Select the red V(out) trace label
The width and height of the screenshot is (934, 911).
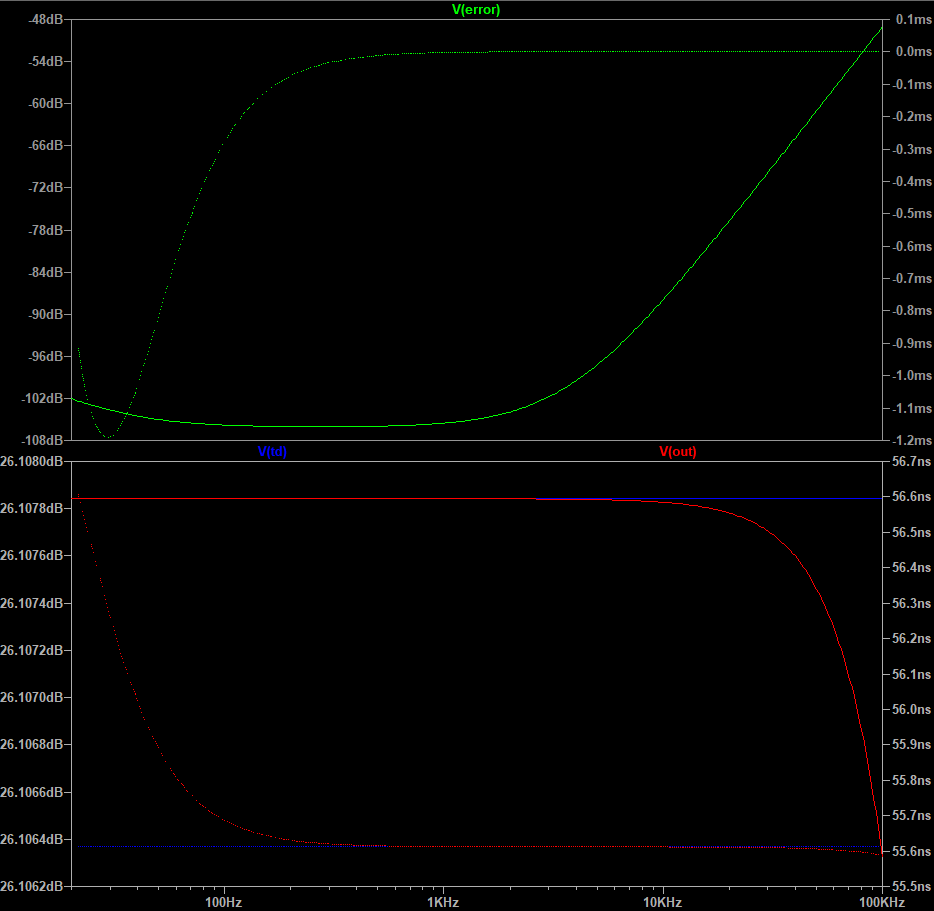[678, 451]
